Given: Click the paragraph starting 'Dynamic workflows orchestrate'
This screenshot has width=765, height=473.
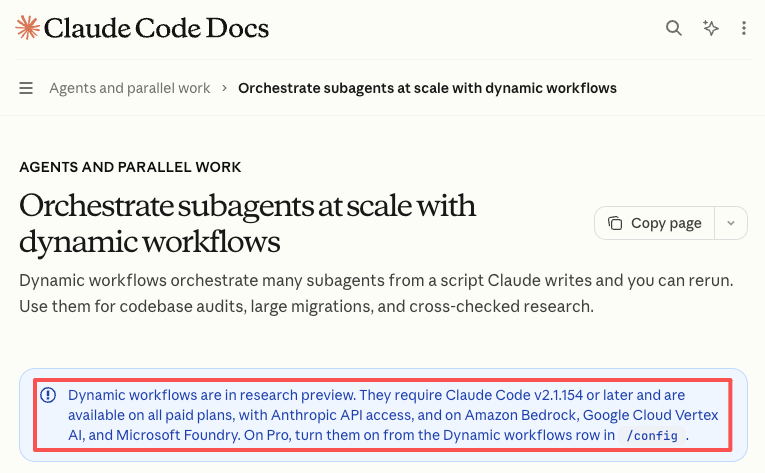Looking at the screenshot, I should (376, 293).
